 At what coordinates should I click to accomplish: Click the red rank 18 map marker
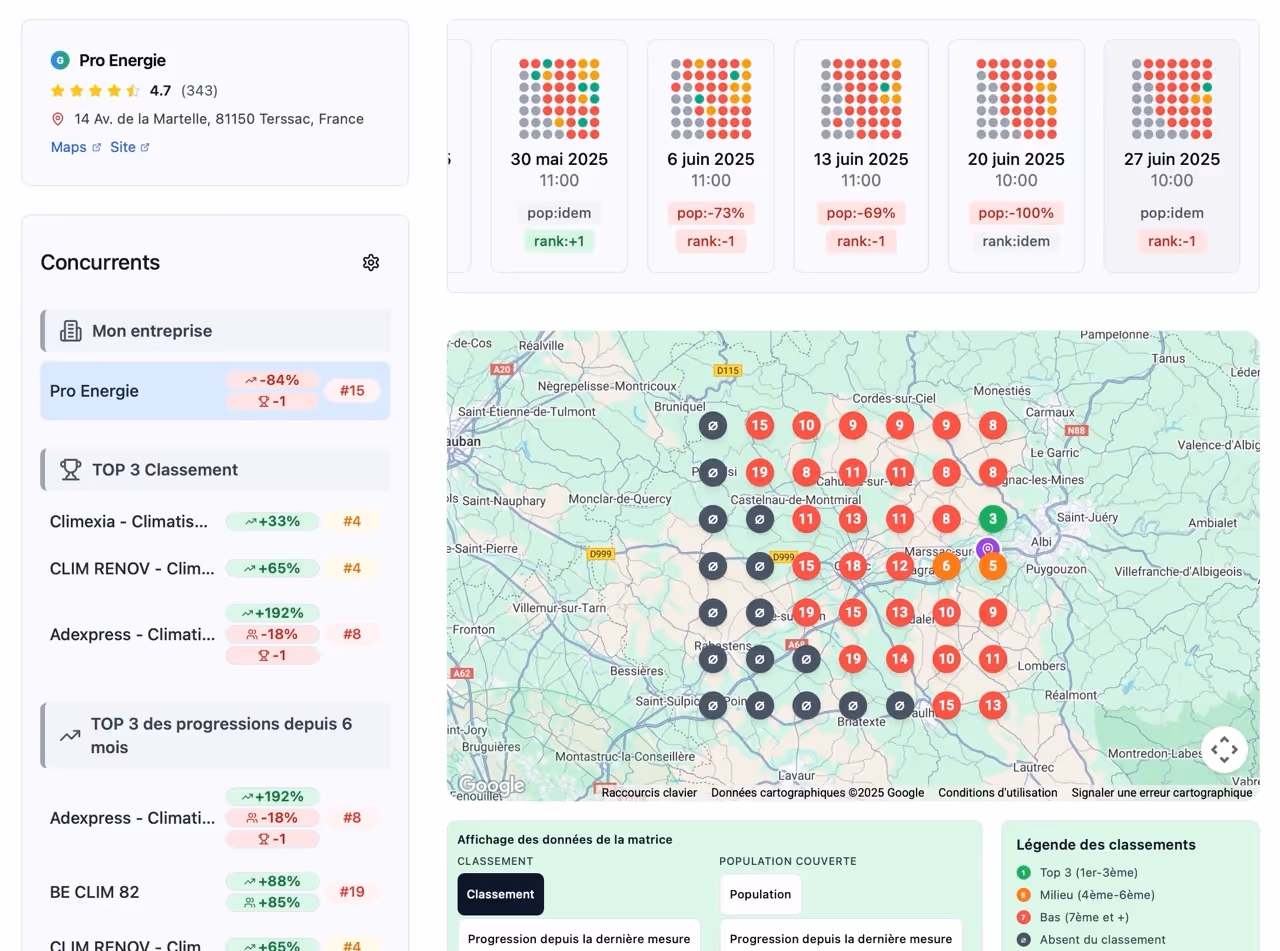[853, 566]
